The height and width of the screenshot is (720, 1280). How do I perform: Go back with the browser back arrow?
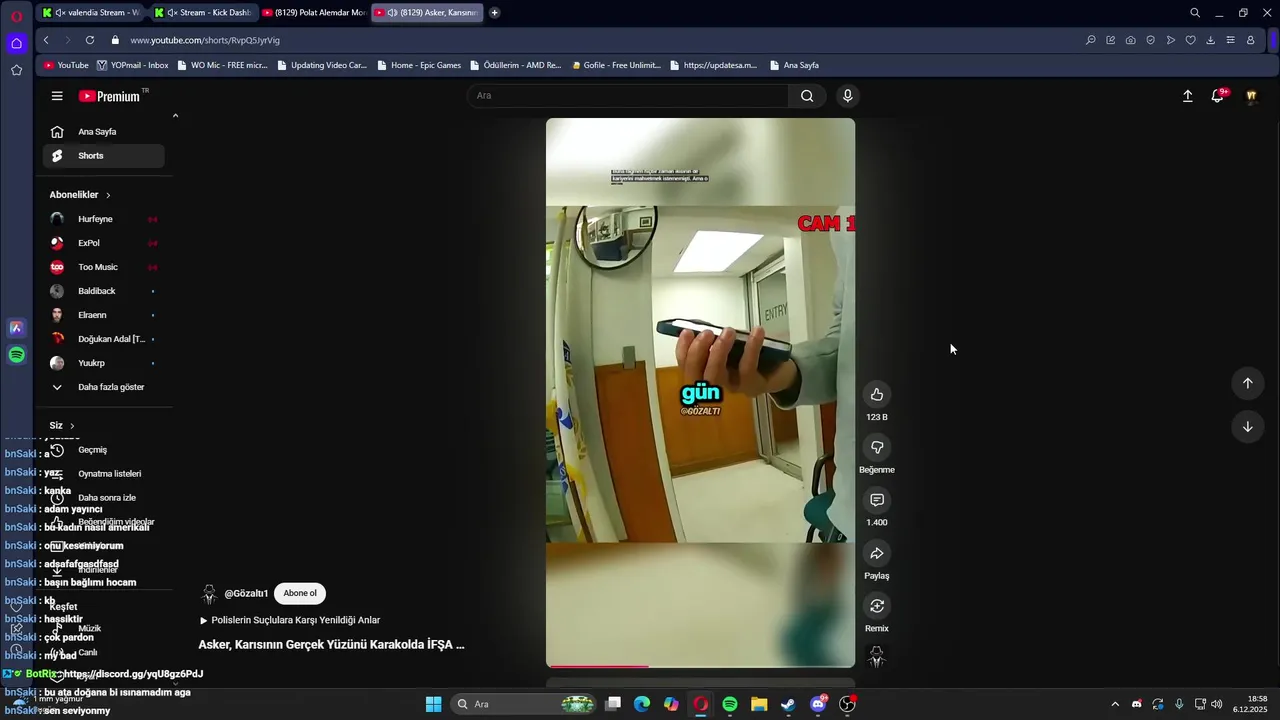pyautogui.click(x=46, y=40)
